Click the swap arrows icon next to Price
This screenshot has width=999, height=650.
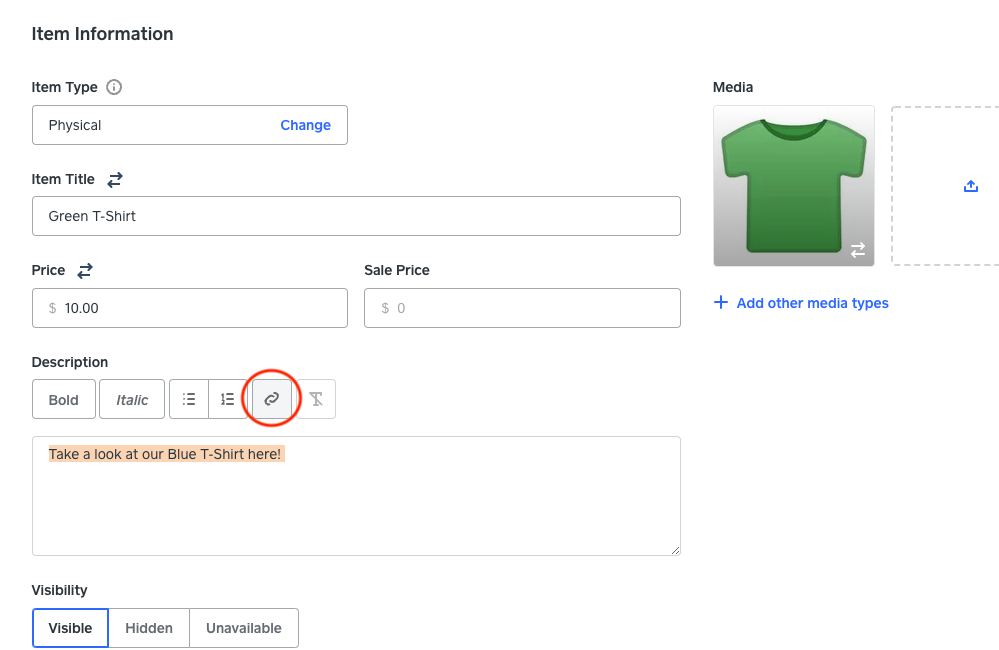(x=85, y=271)
